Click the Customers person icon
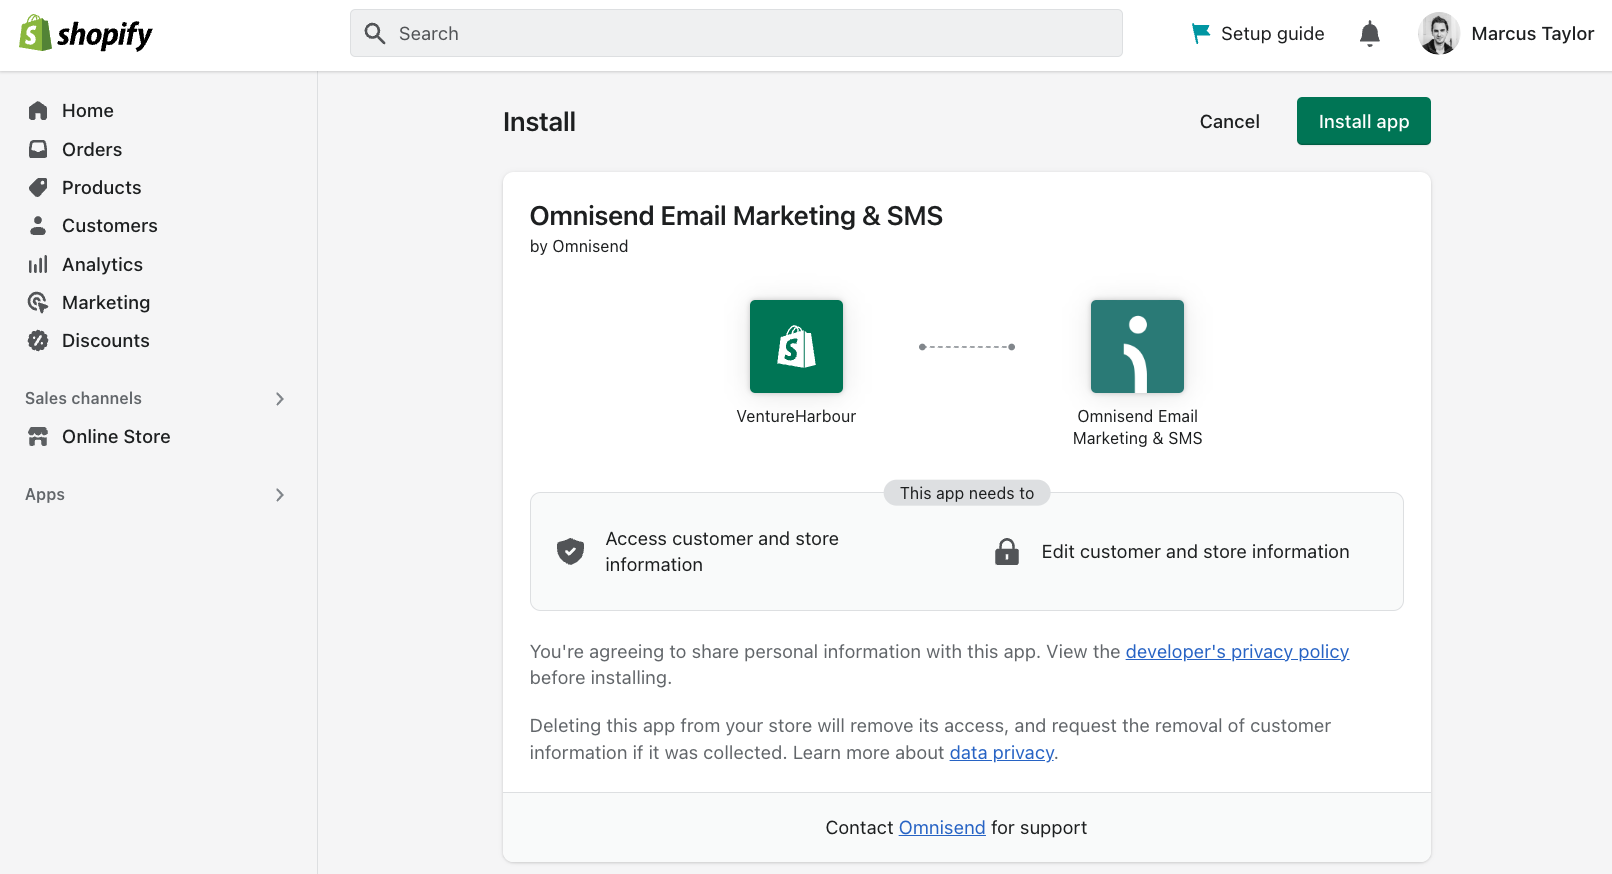Screen dimensions: 1612x874 tap(38, 225)
